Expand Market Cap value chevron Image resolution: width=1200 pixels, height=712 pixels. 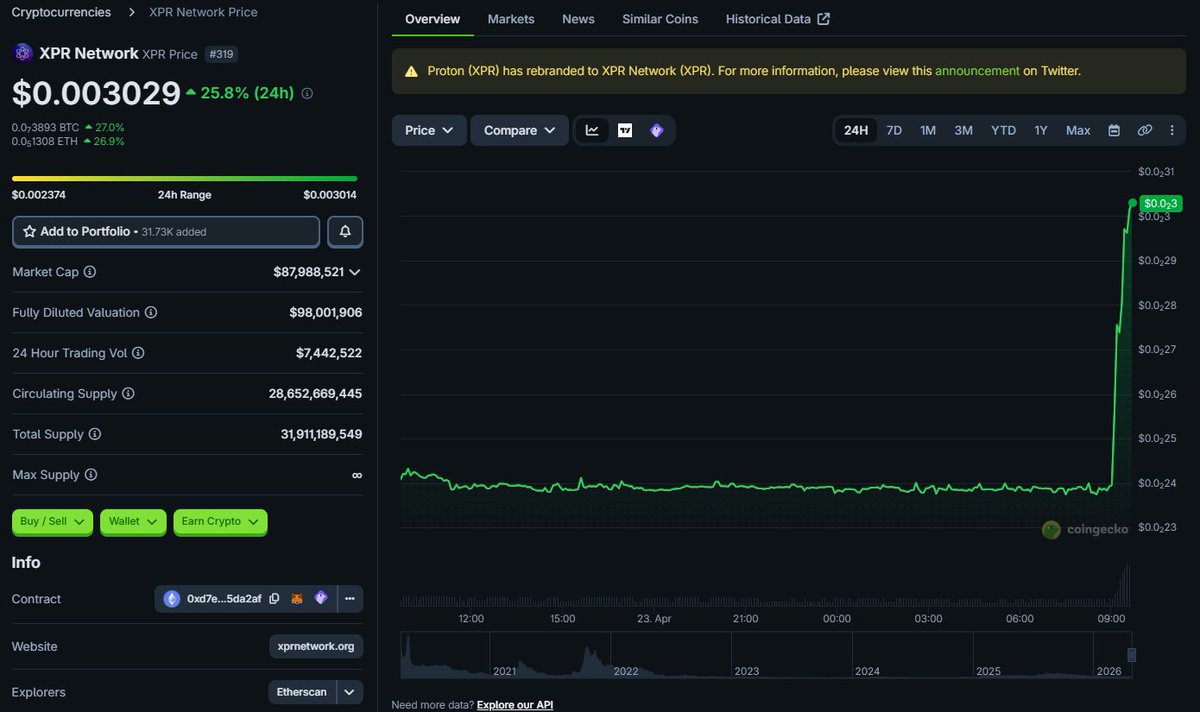[x=355, y=272]
